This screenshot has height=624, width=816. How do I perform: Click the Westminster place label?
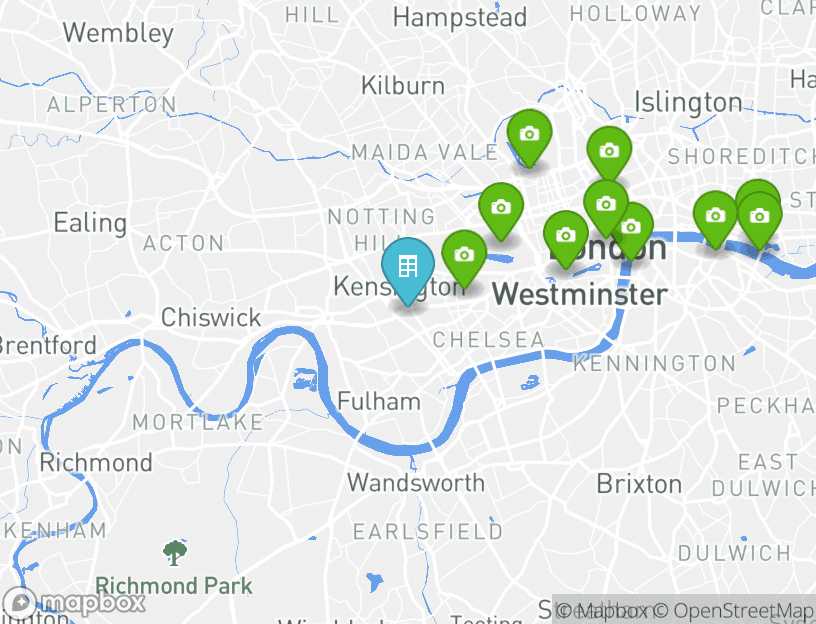pyautogui.click(x=580, y=295)
